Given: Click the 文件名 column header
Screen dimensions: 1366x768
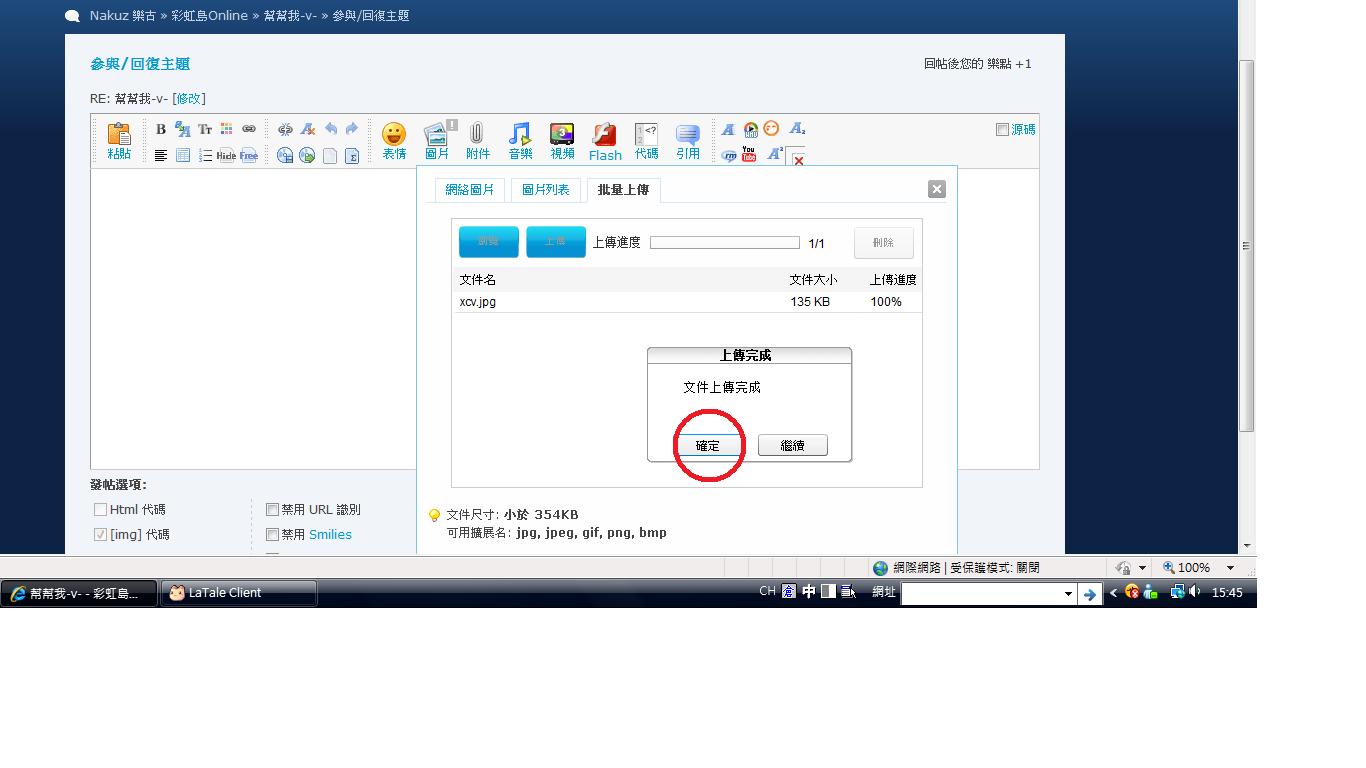Looking at the screenshot, I should (477, 280).
